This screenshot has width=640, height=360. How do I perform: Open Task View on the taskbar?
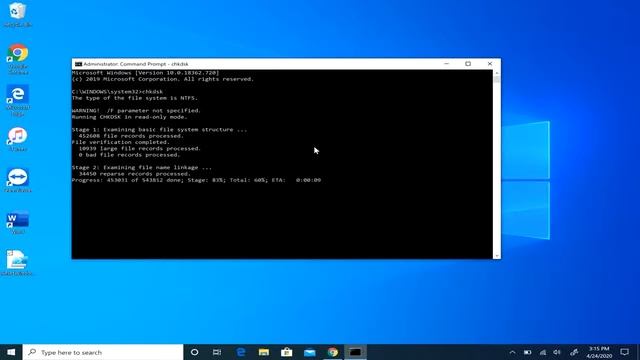[x=217, y=352]
